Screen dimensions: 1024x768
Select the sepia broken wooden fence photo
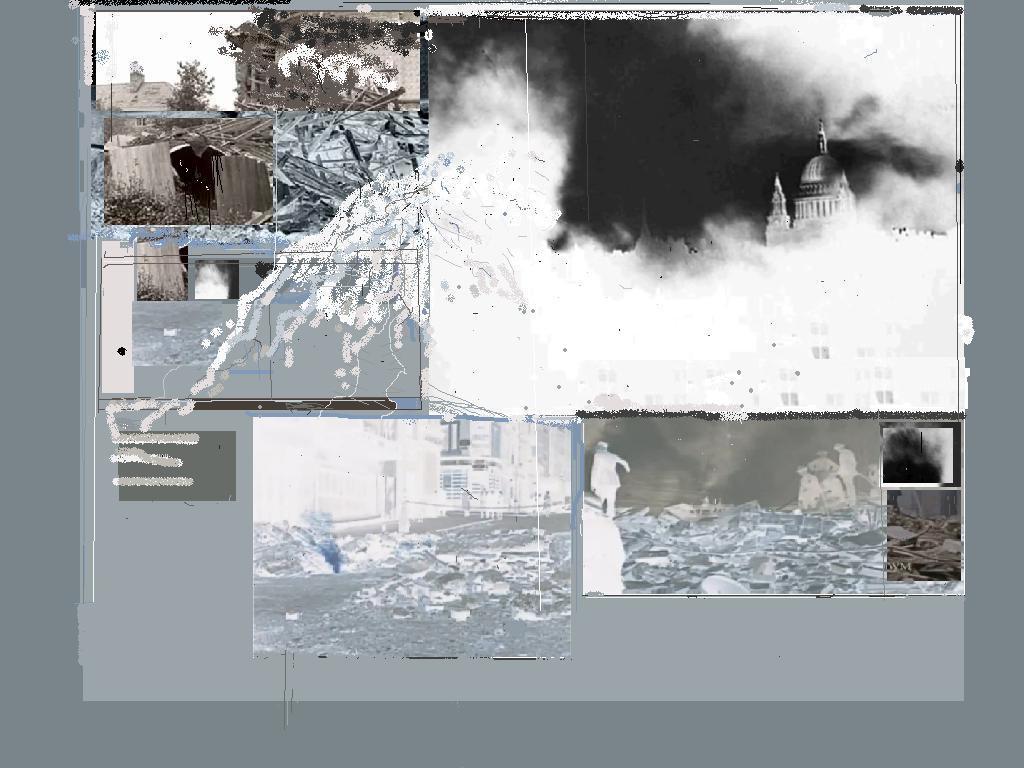pyautogui.click(x=188, y=172)
